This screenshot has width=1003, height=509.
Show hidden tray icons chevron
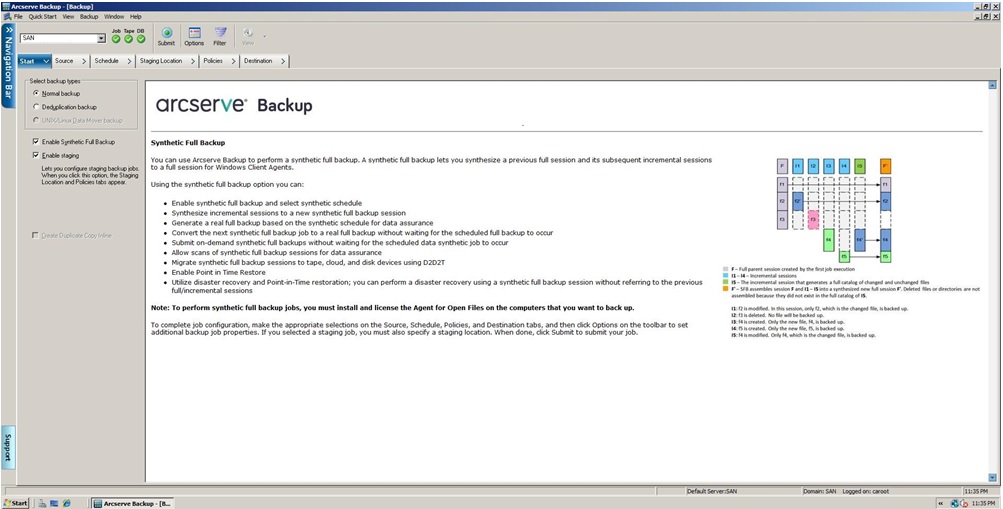(x=942, y=504)
